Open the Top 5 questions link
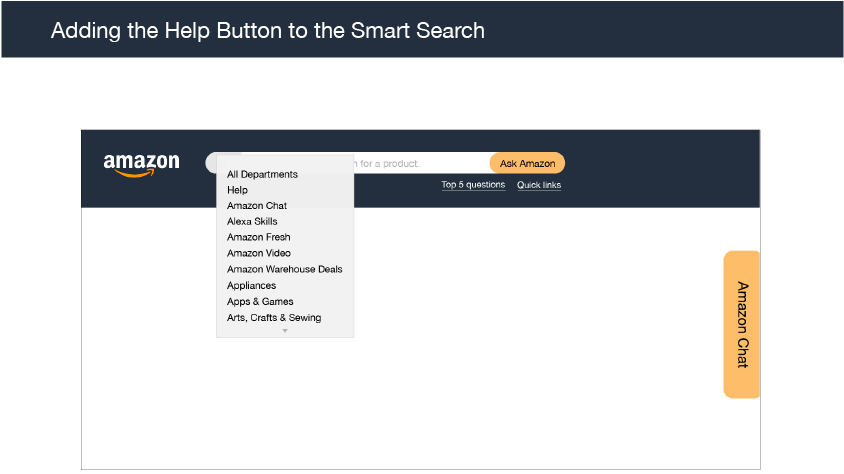844x474 pixels. click(473, 185)
